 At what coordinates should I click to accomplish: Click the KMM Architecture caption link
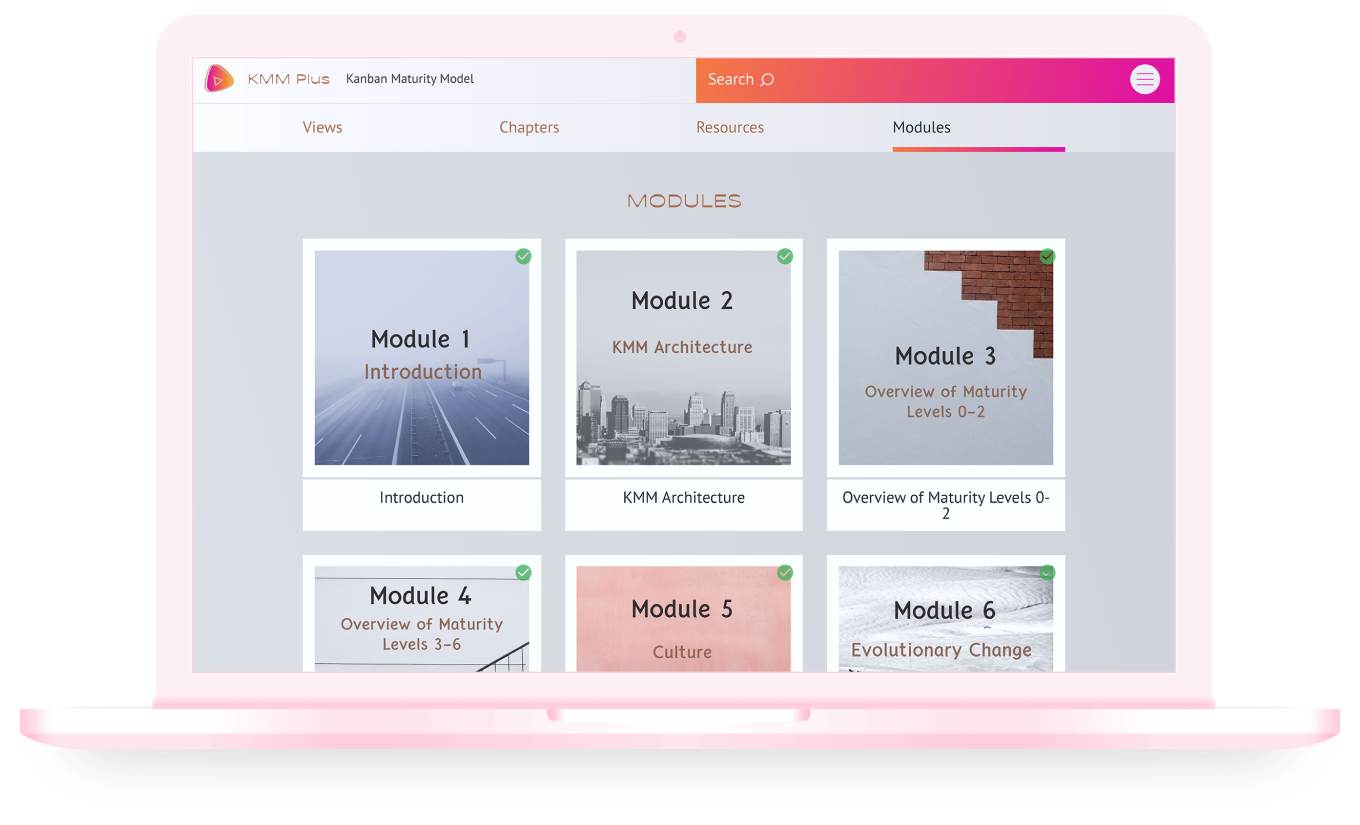pyautogui.click(x=684, y=498)
